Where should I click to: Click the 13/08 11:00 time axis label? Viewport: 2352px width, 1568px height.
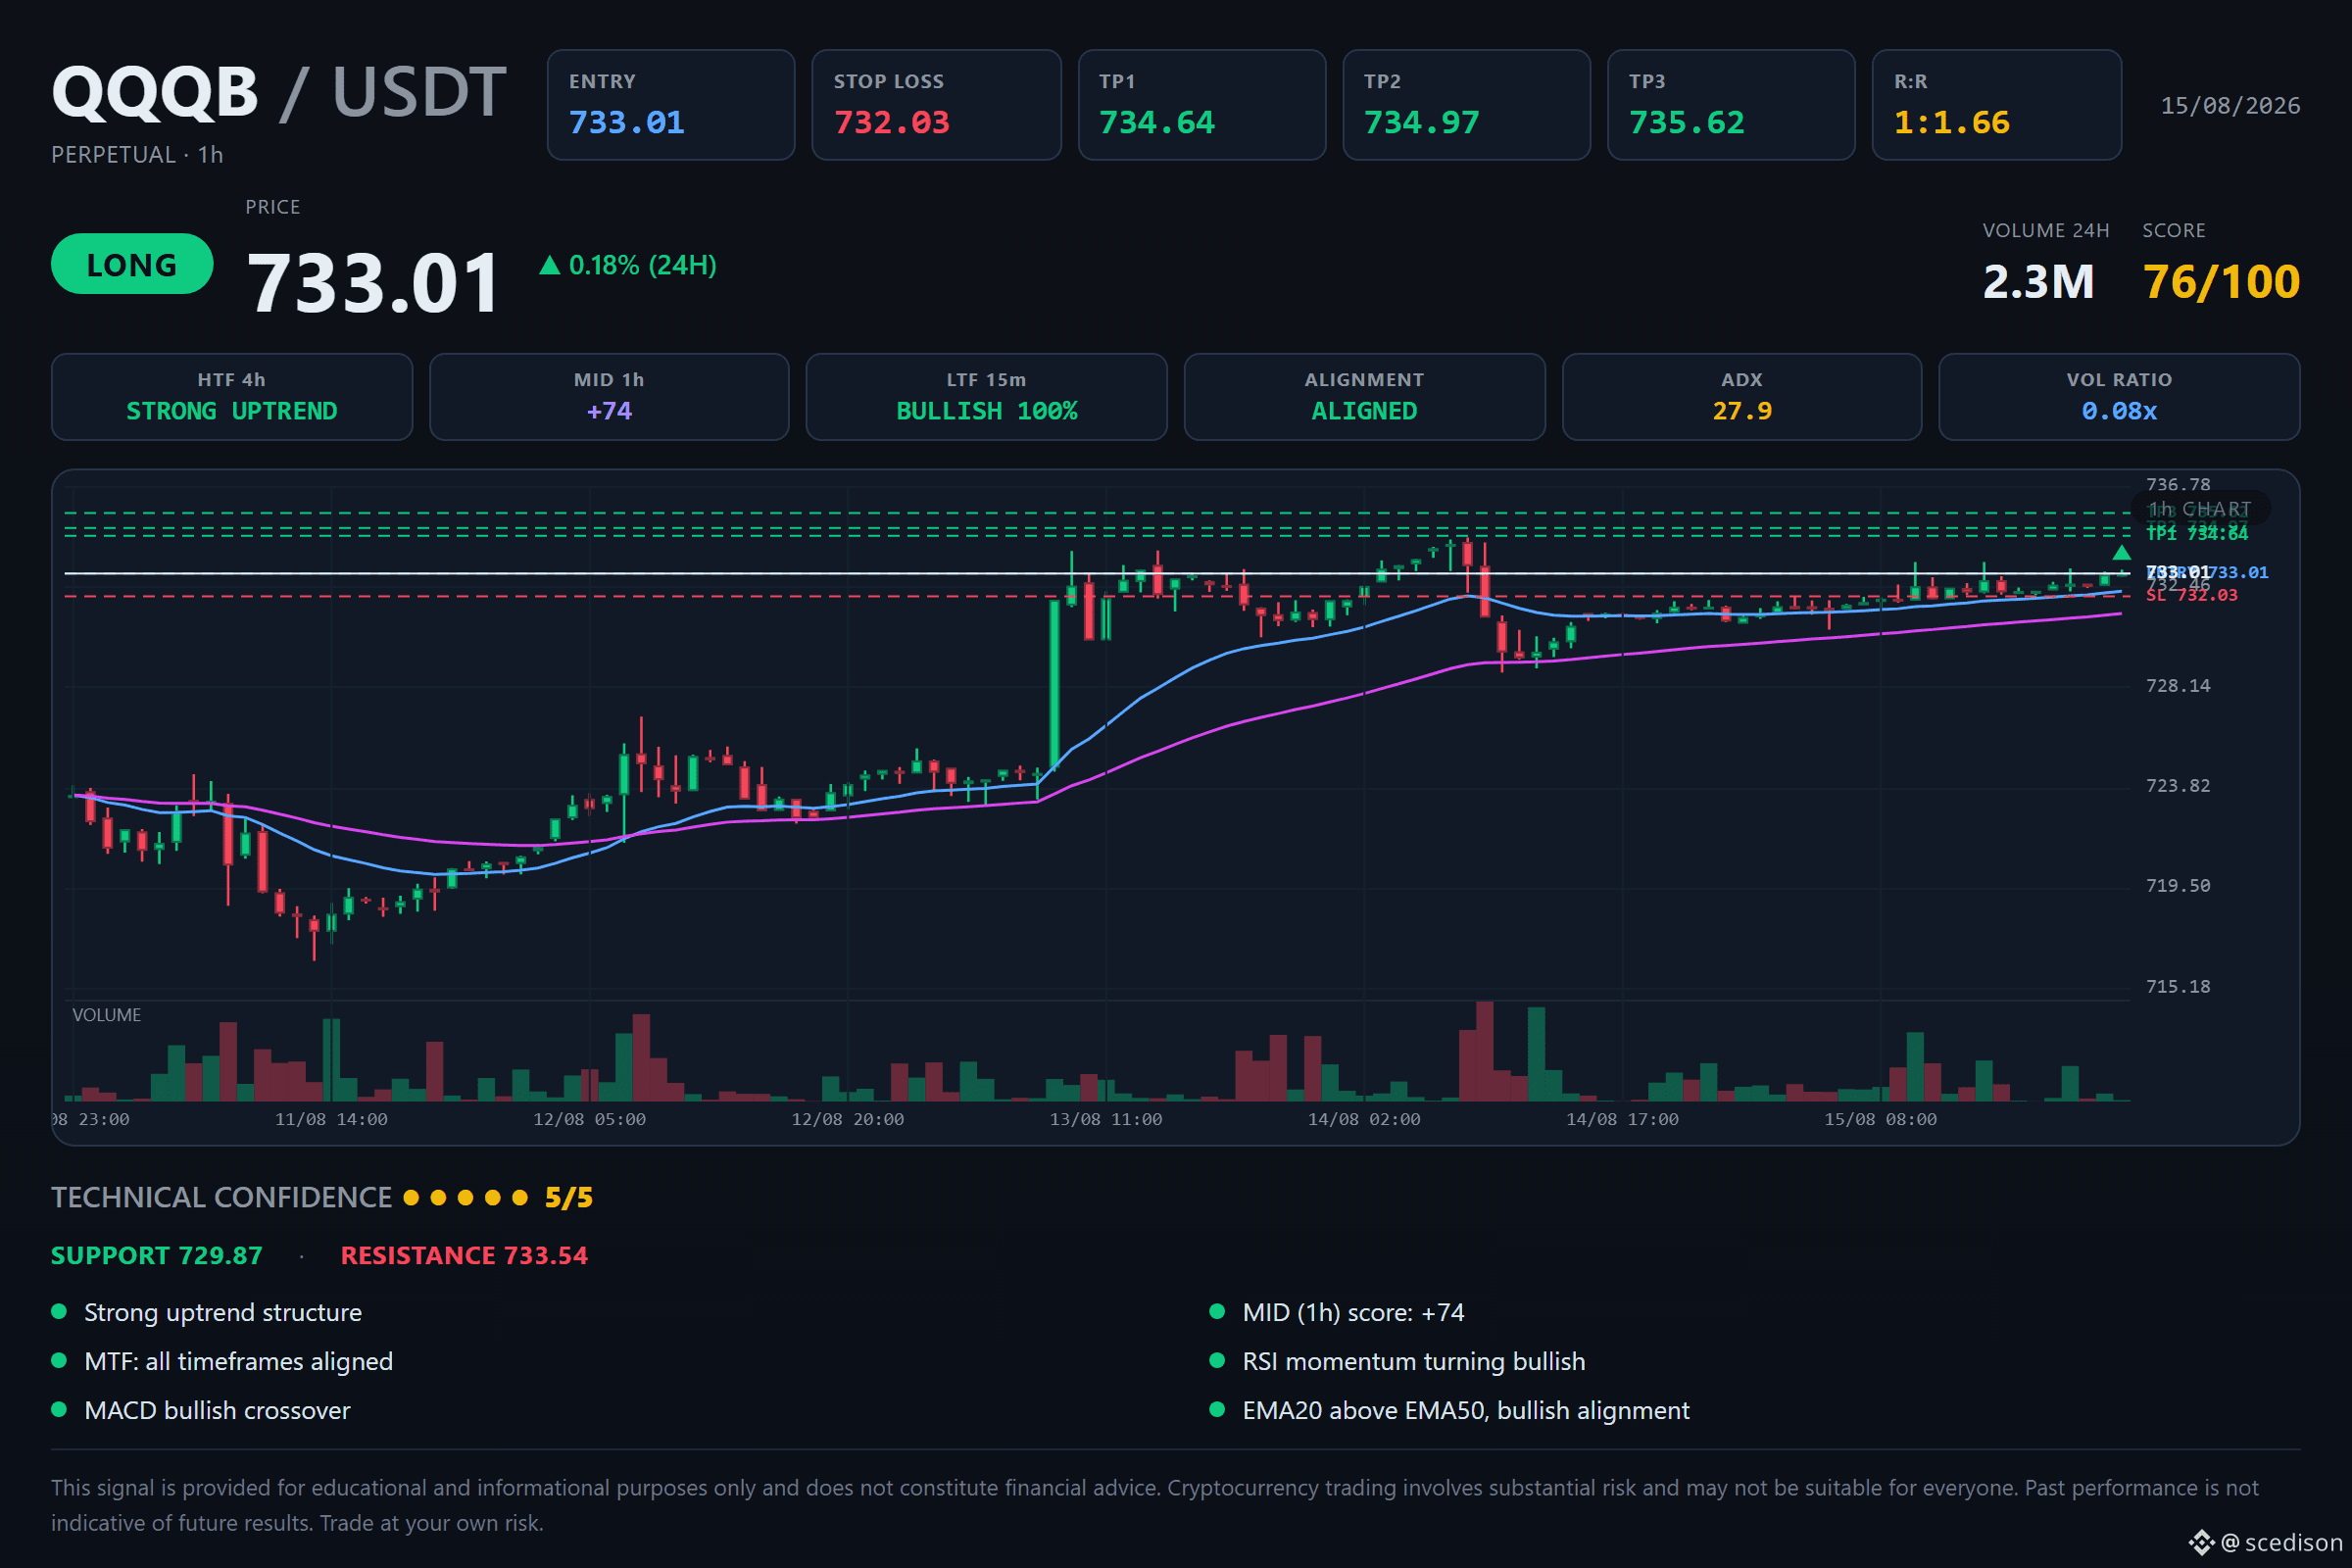click(1106, 1120)
